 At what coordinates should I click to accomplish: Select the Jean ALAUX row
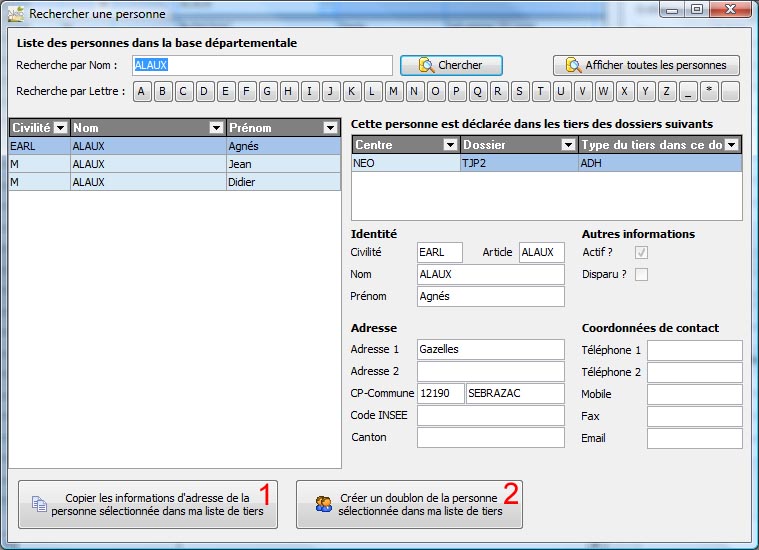click(175, 164)
